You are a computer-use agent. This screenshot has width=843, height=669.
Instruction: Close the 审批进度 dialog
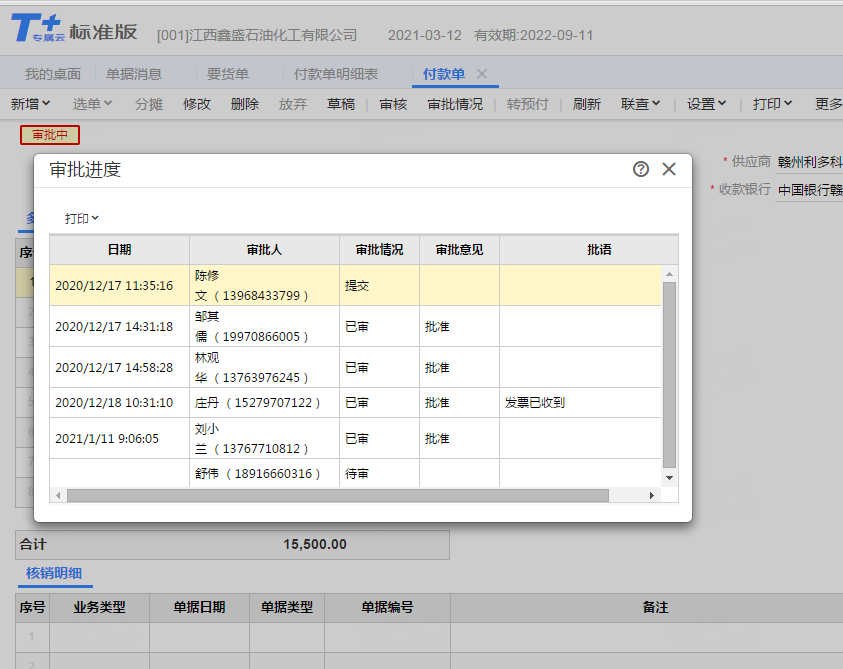669,169
